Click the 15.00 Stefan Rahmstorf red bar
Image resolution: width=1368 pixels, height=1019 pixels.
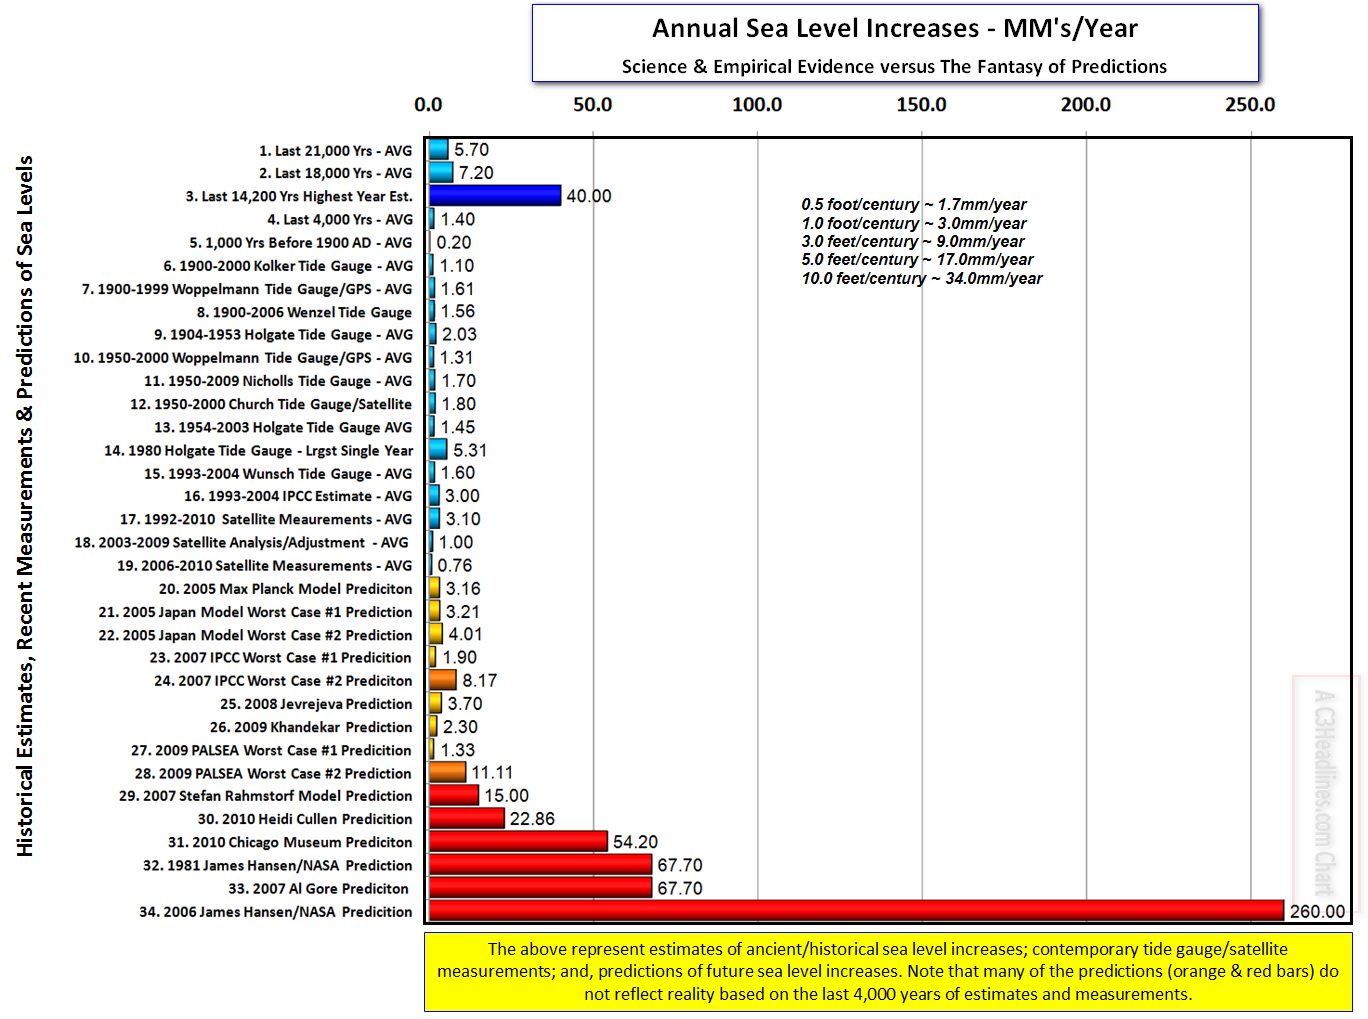point(454,796)
